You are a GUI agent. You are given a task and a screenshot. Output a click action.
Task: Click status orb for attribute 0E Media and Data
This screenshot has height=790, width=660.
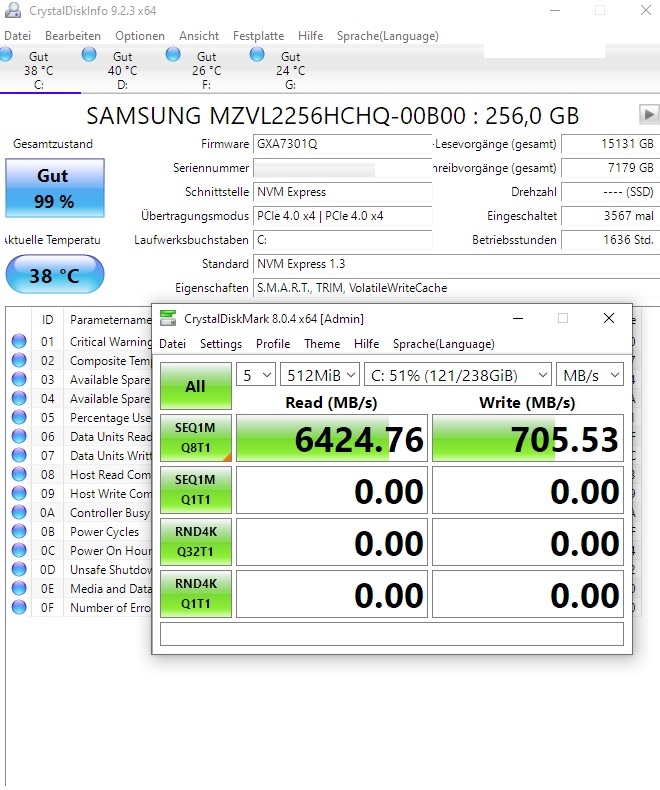coord(19,588)
